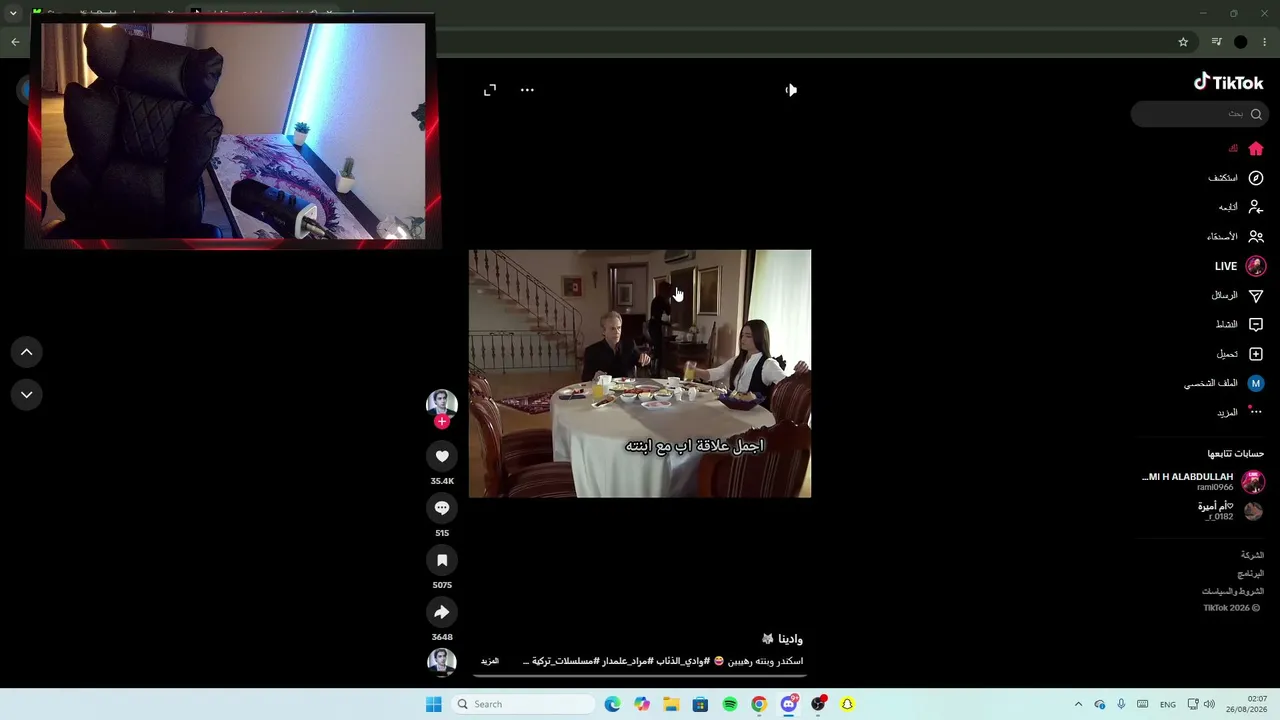
Task: Focus the TikTok search field
Action: click(1199, 114)
